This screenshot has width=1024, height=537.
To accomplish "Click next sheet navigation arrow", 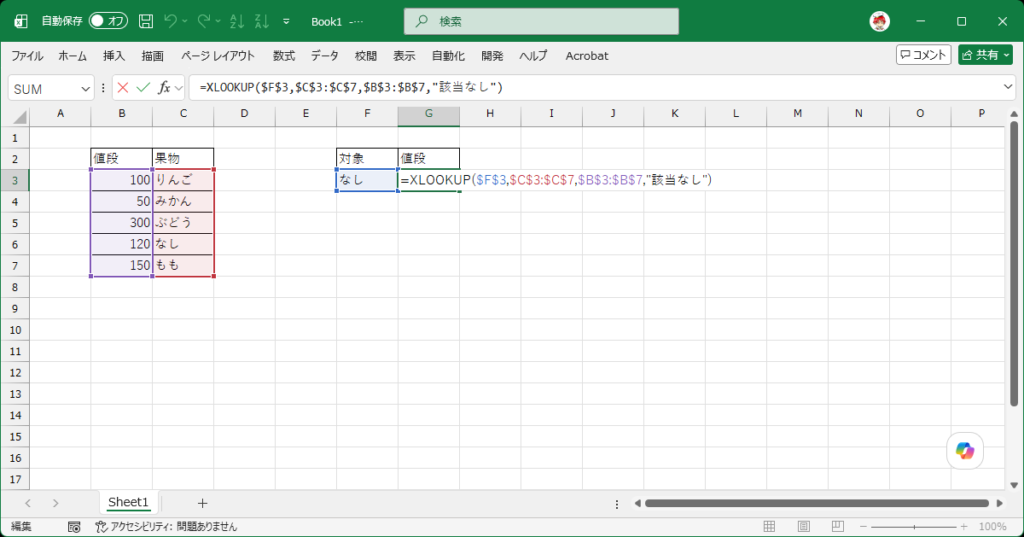I will 56,503.
